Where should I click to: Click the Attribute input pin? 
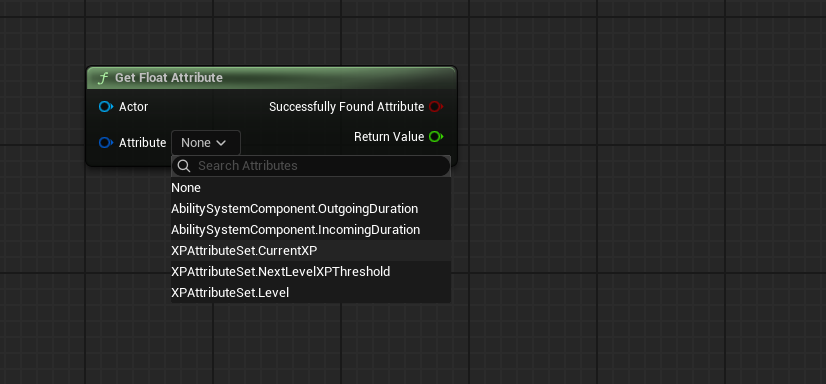[106, 143]
